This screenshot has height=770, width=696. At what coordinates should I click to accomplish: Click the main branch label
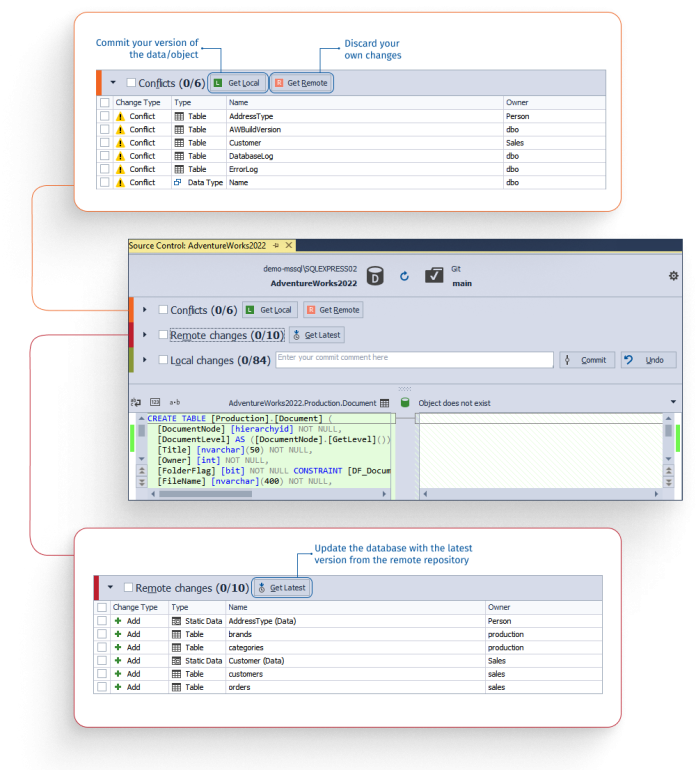coord(462,283)
